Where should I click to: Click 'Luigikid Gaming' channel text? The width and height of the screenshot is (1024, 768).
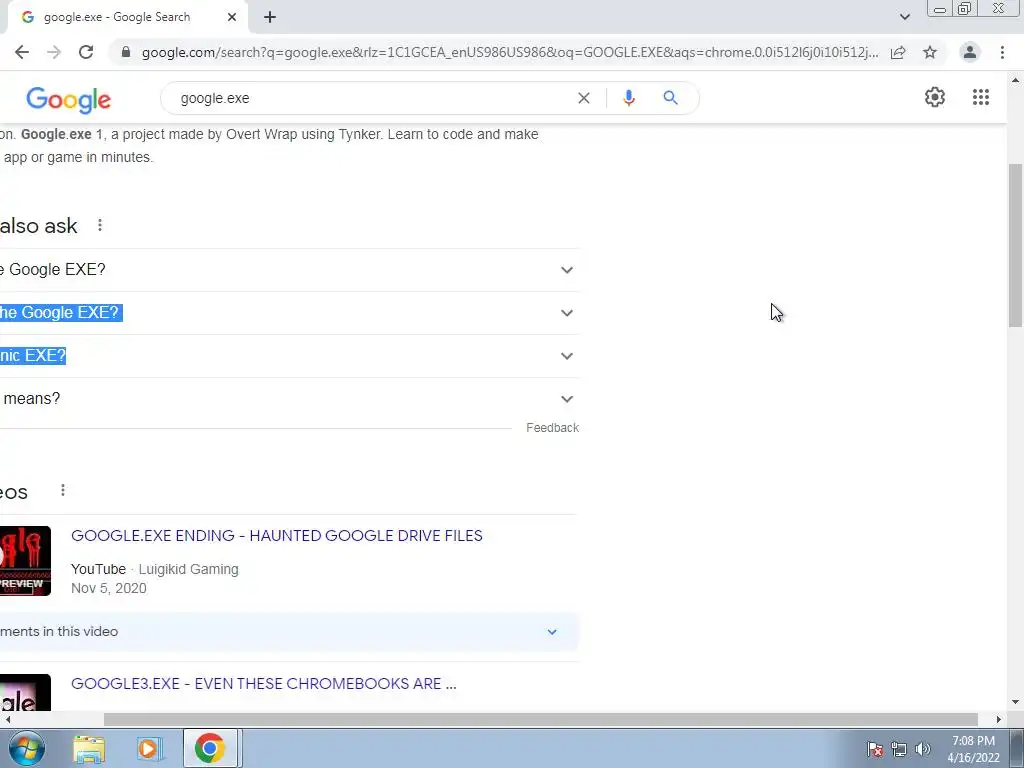[x=188, y=569]
